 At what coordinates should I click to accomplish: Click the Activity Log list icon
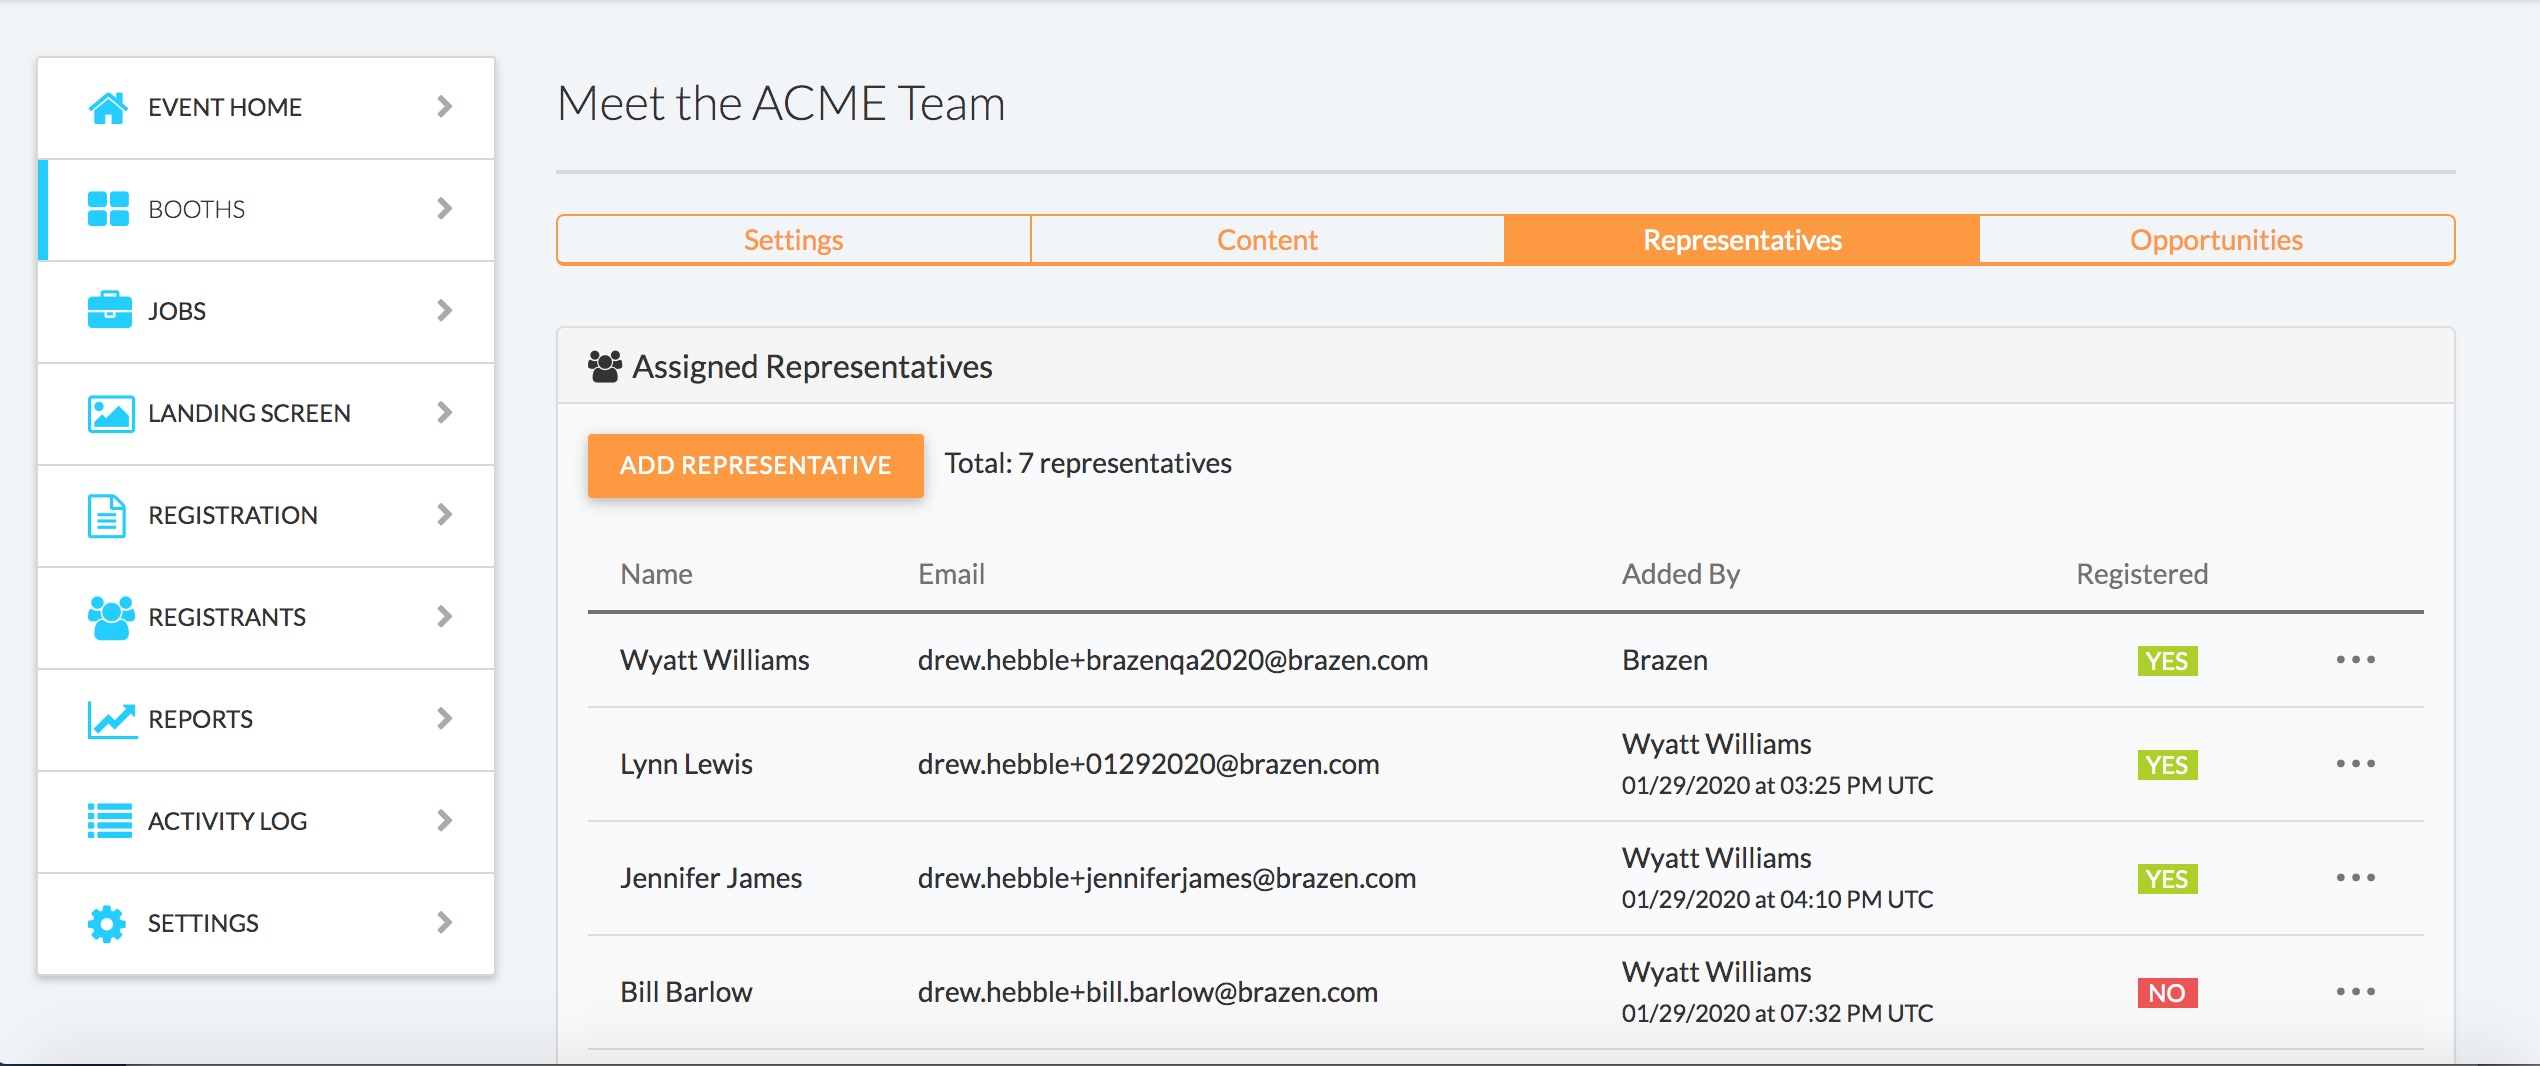(109, 821)
